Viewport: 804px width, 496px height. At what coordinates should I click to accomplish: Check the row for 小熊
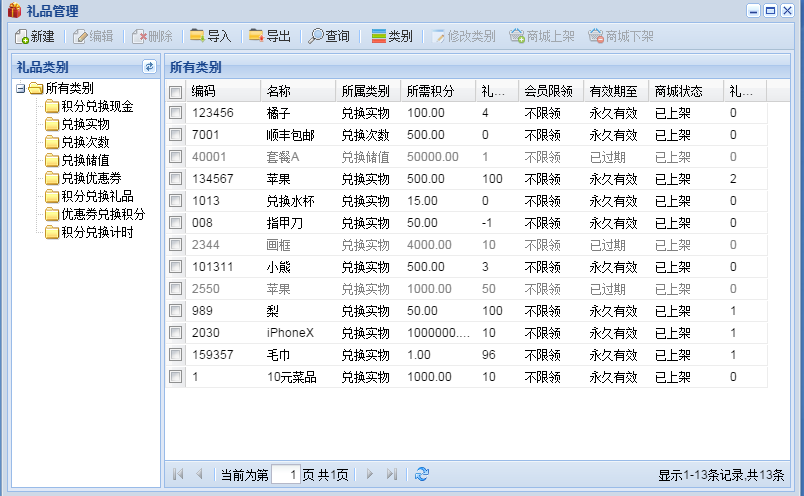click(x=175, y=267)
